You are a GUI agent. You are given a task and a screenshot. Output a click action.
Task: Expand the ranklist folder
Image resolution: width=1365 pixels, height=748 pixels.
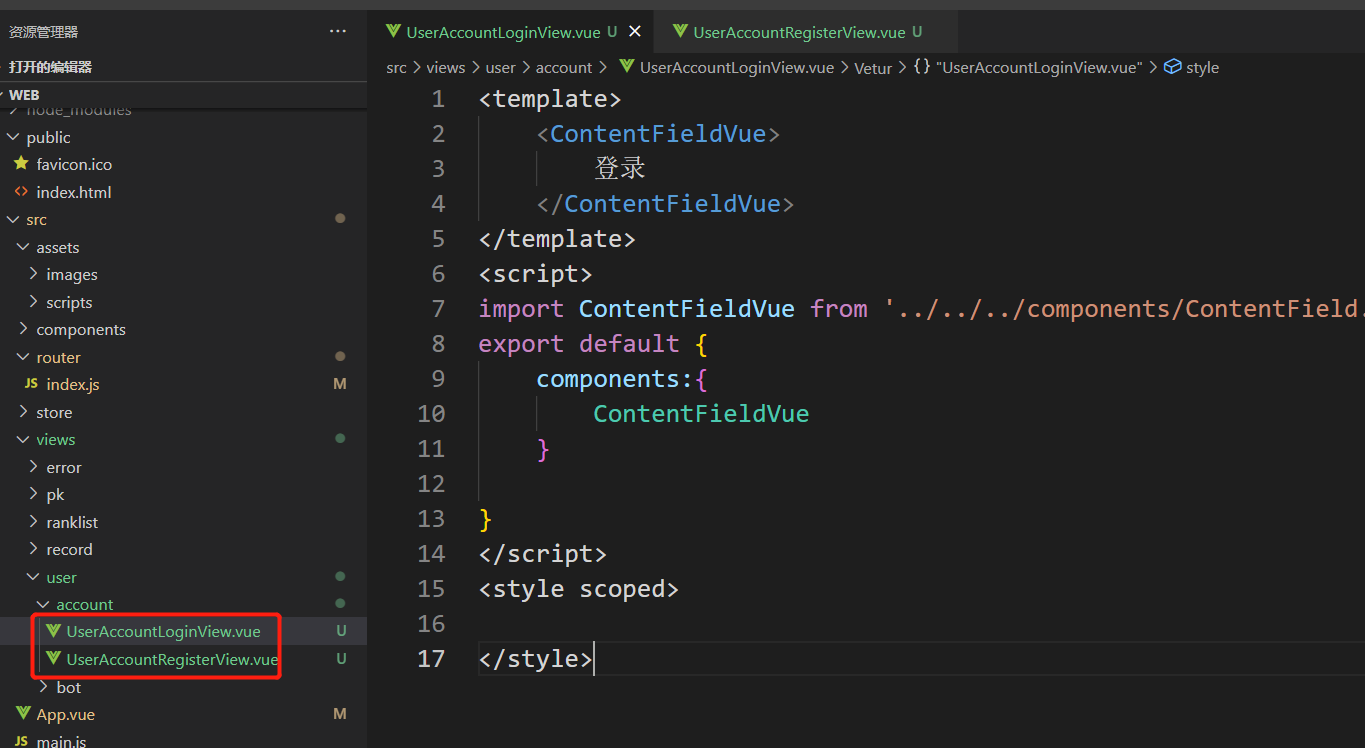[x=33, y=522]
